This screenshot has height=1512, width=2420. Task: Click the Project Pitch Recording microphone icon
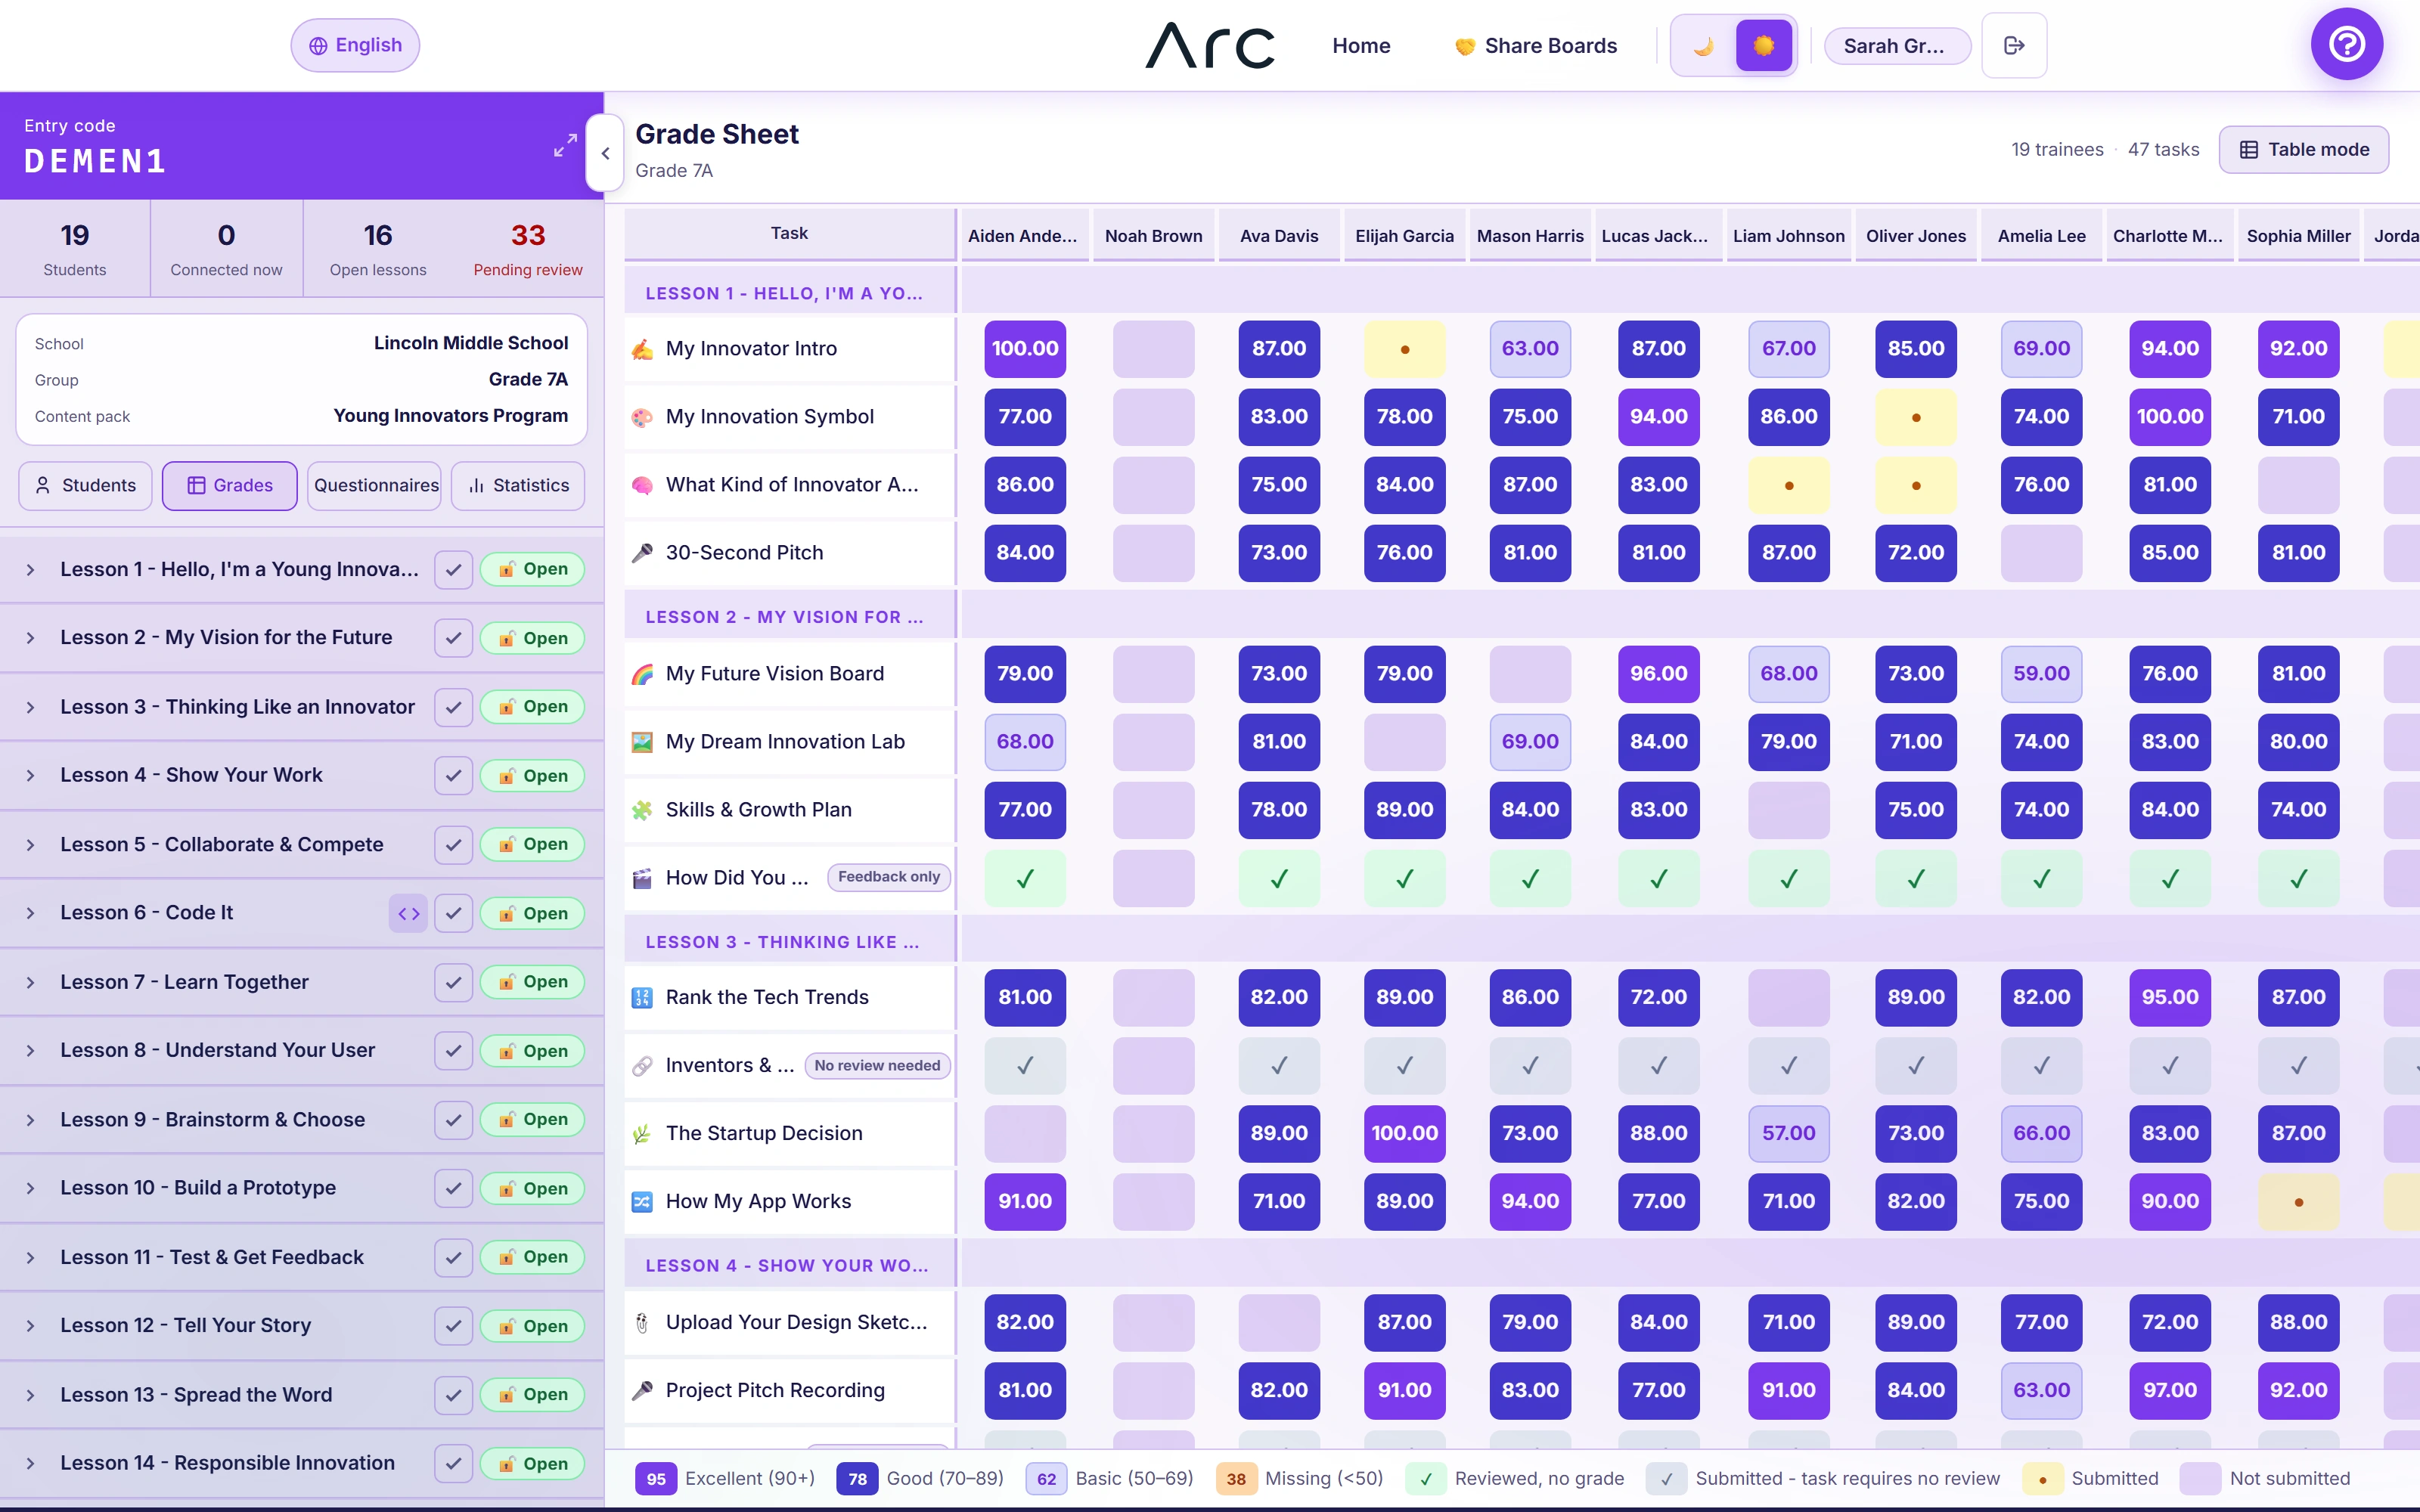[x=642, y=1390]
